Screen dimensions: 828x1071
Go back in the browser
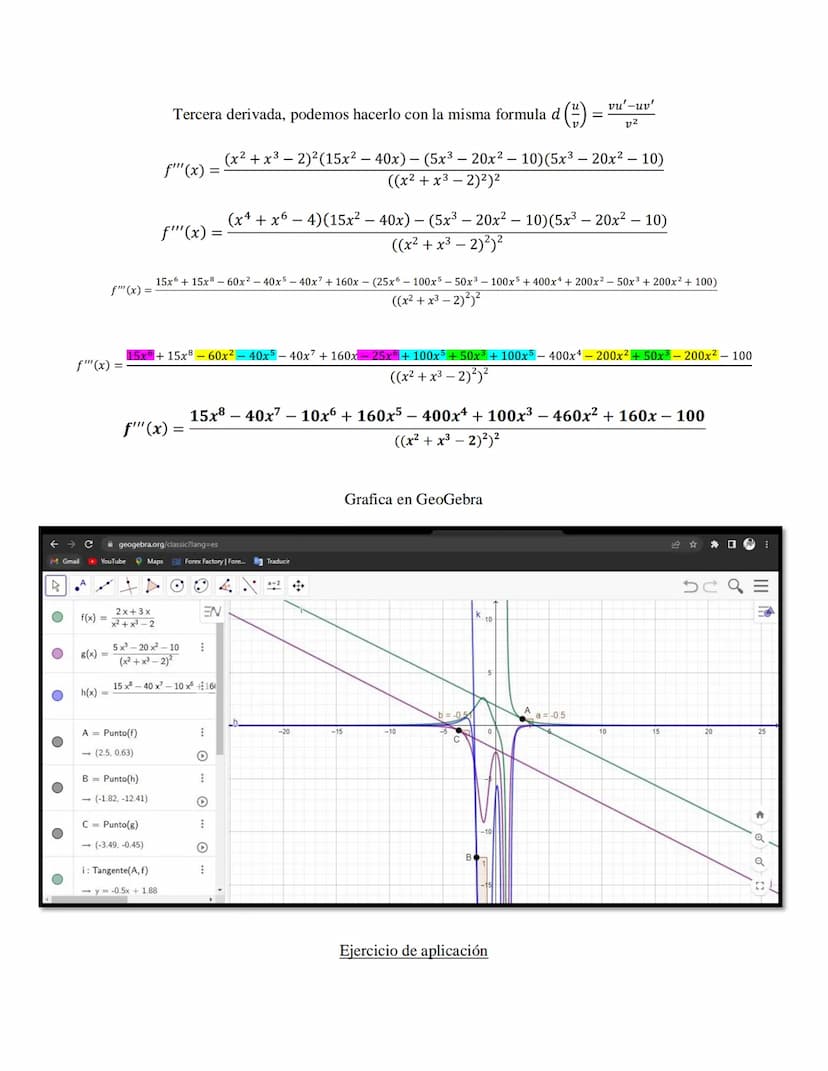(54, 544)
